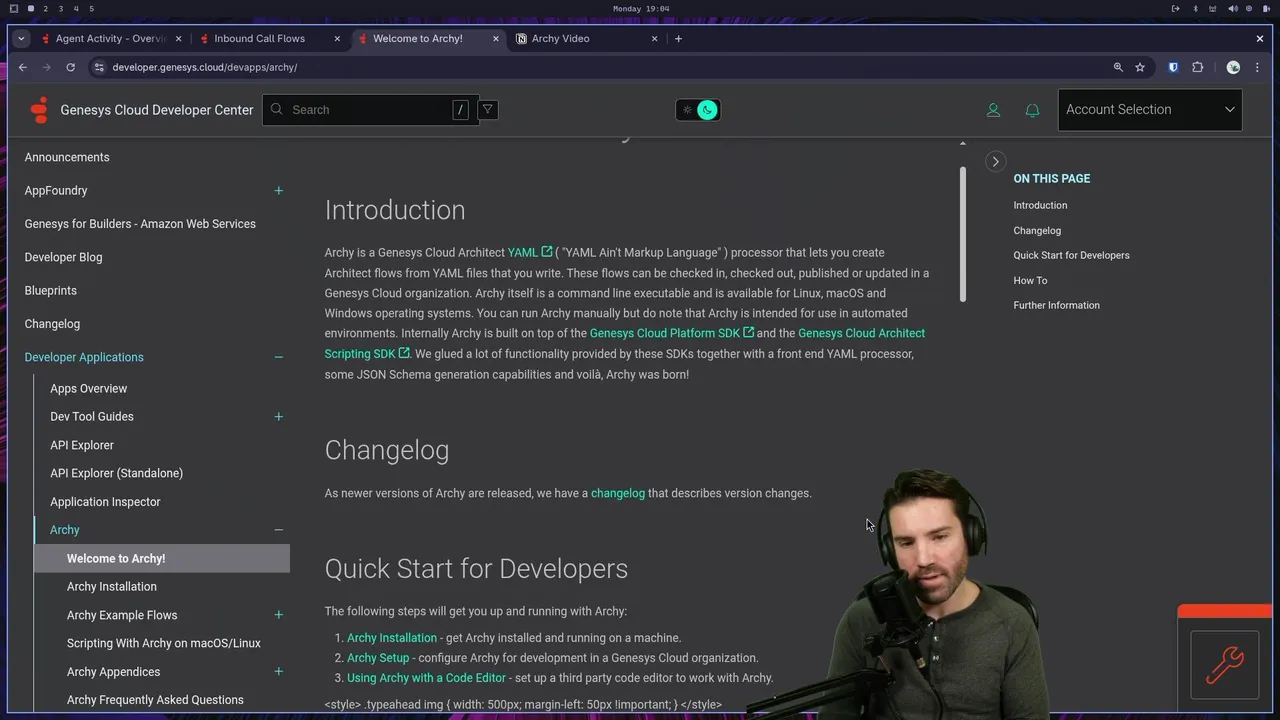Viewport: 1280px width, 720px height.
Task: Expand Archy Appendices
Action: tap(278, 672)
